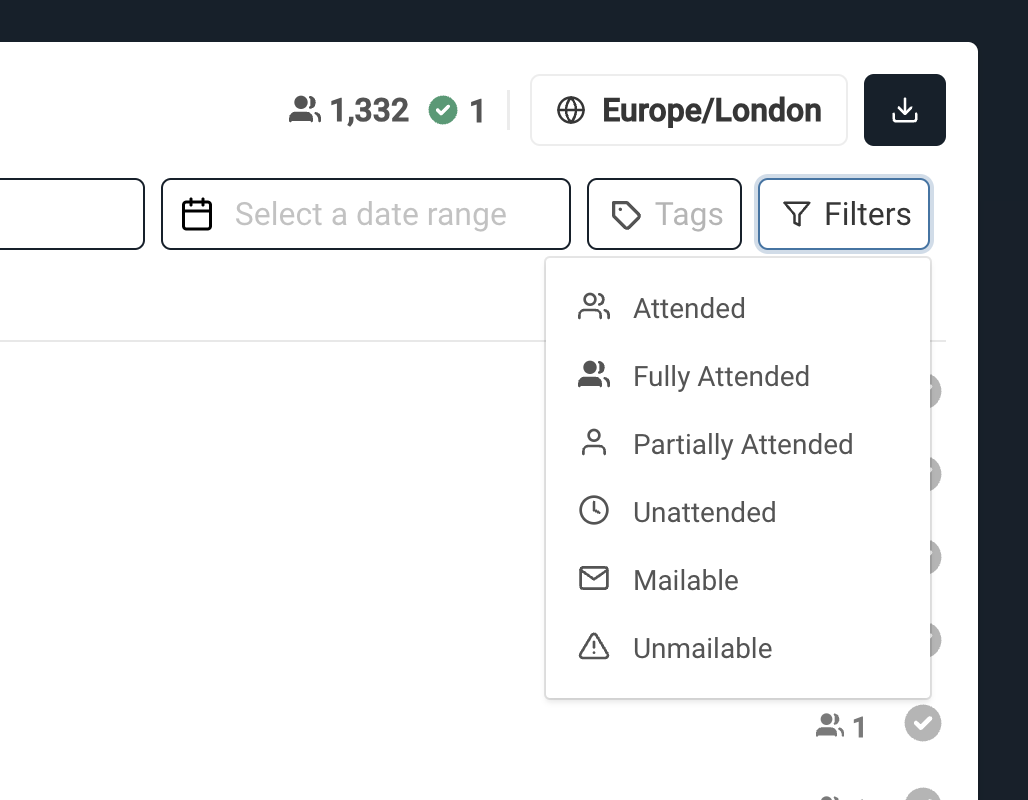Screen dimensions: 1028x800
Task: Click the people icon beside 1,332
Action: (x=305, y=110)
